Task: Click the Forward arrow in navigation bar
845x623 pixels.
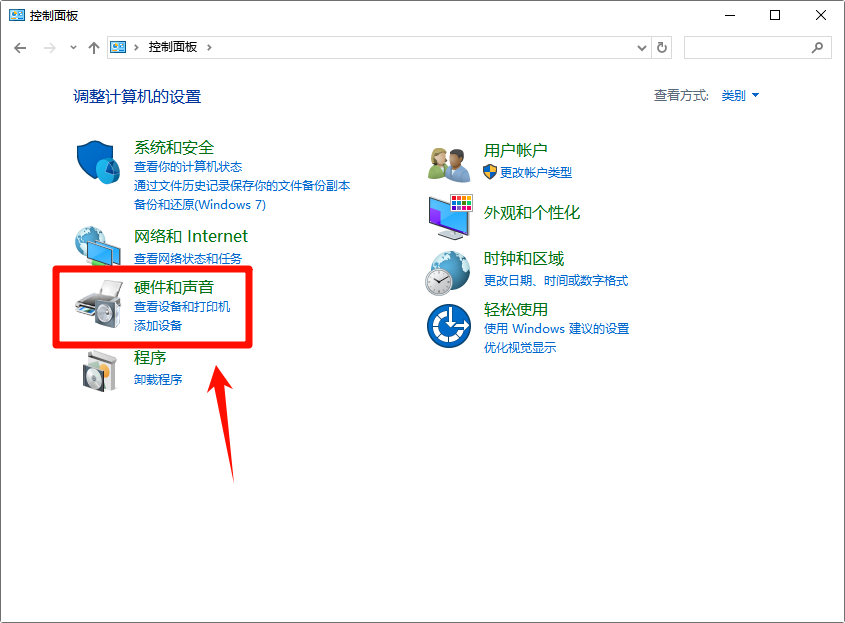Action: click(50, 48)
